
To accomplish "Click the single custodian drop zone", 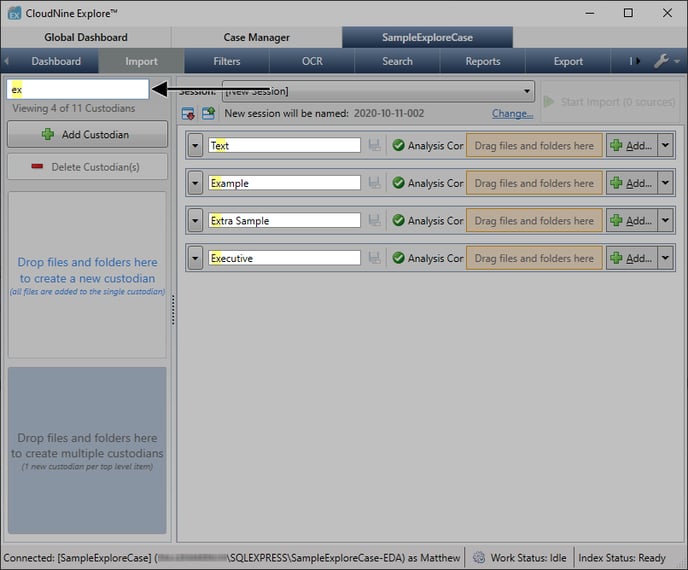I will (x=87, y=275).
